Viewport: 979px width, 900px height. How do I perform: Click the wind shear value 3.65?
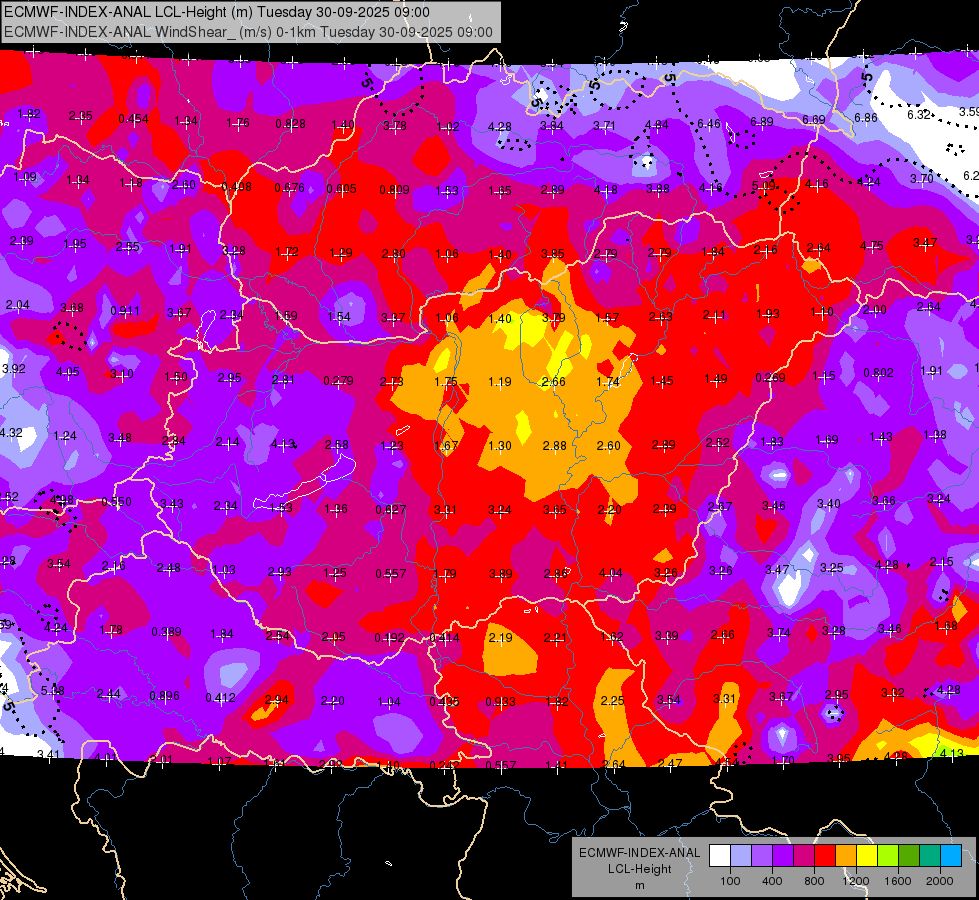(554, 510)
